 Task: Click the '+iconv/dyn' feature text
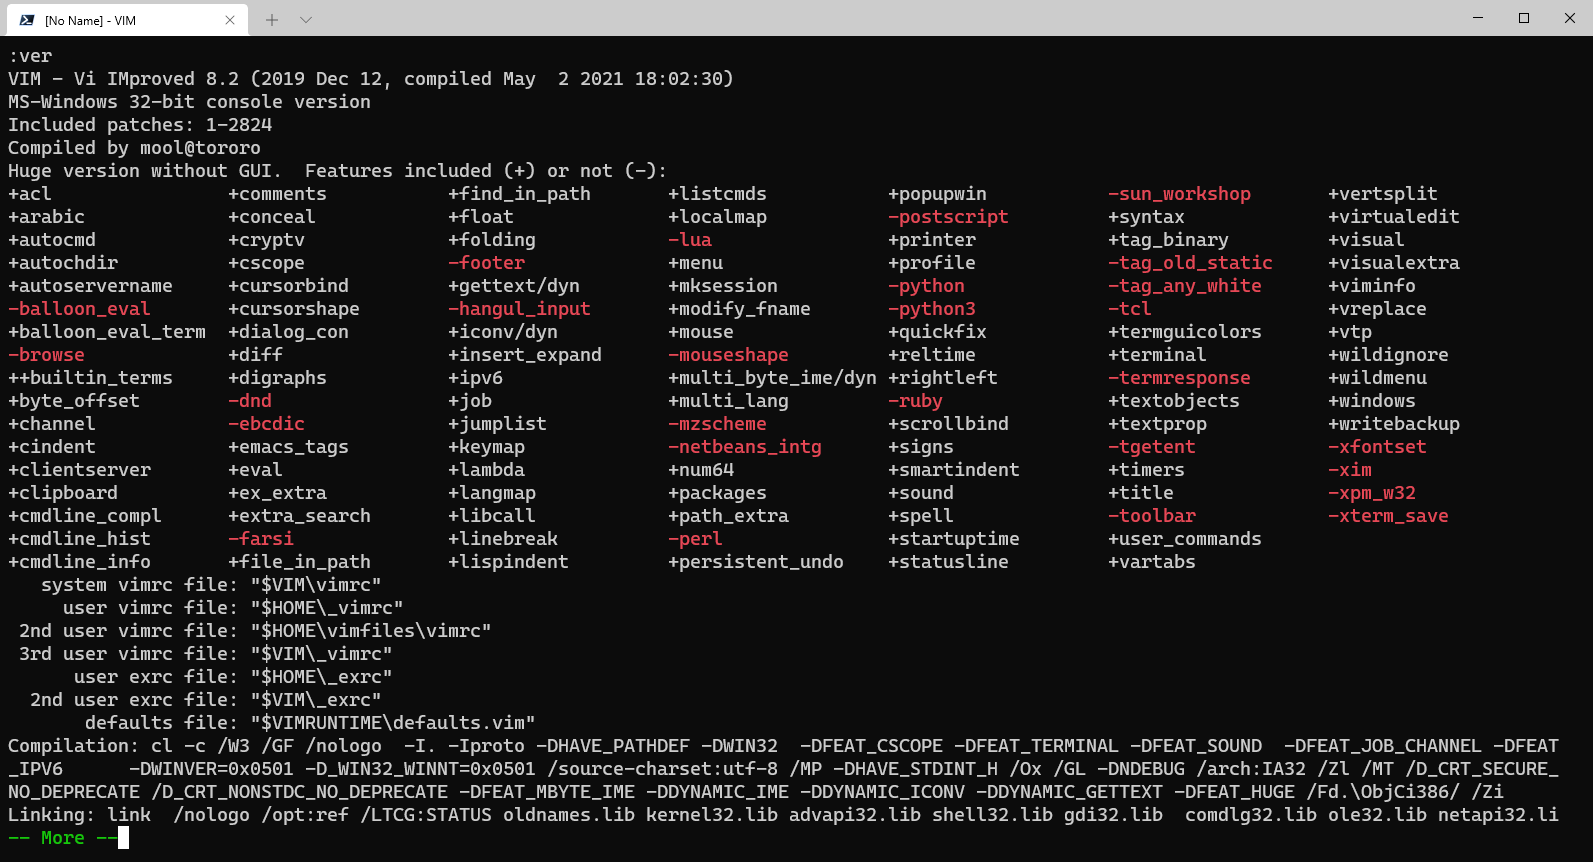click(503, 332)
